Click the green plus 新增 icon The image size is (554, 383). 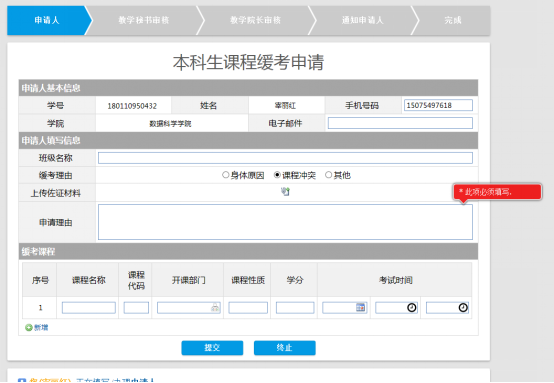(29, 328)
